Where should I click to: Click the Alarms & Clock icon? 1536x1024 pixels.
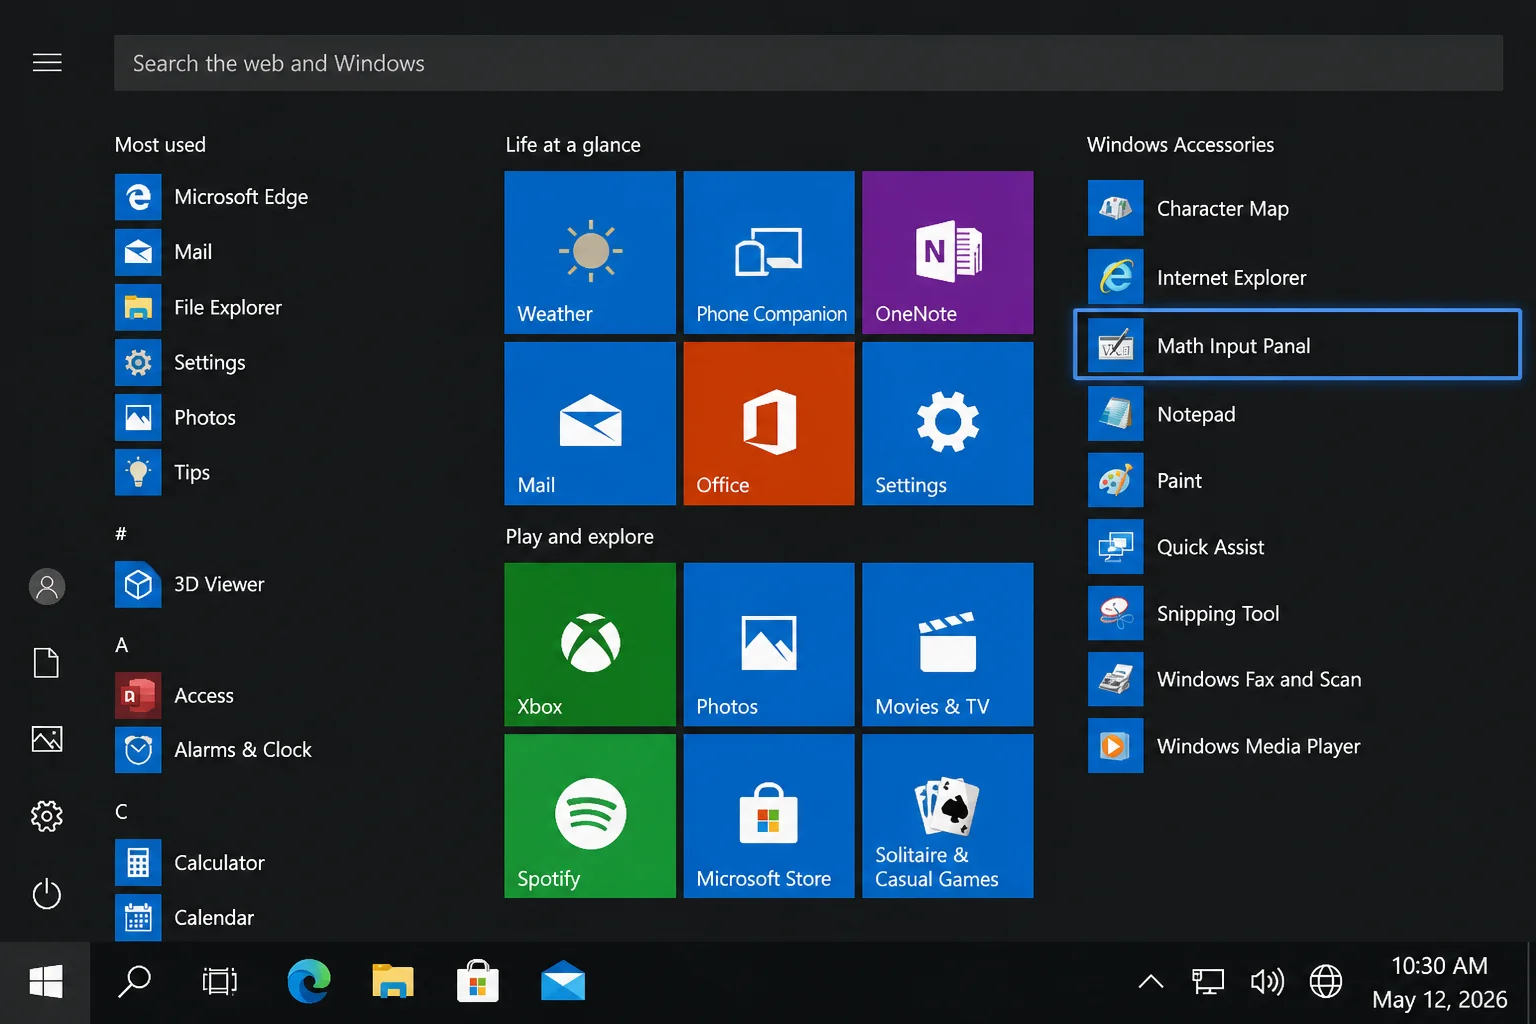pyautogui.click(x=138, y=750)
